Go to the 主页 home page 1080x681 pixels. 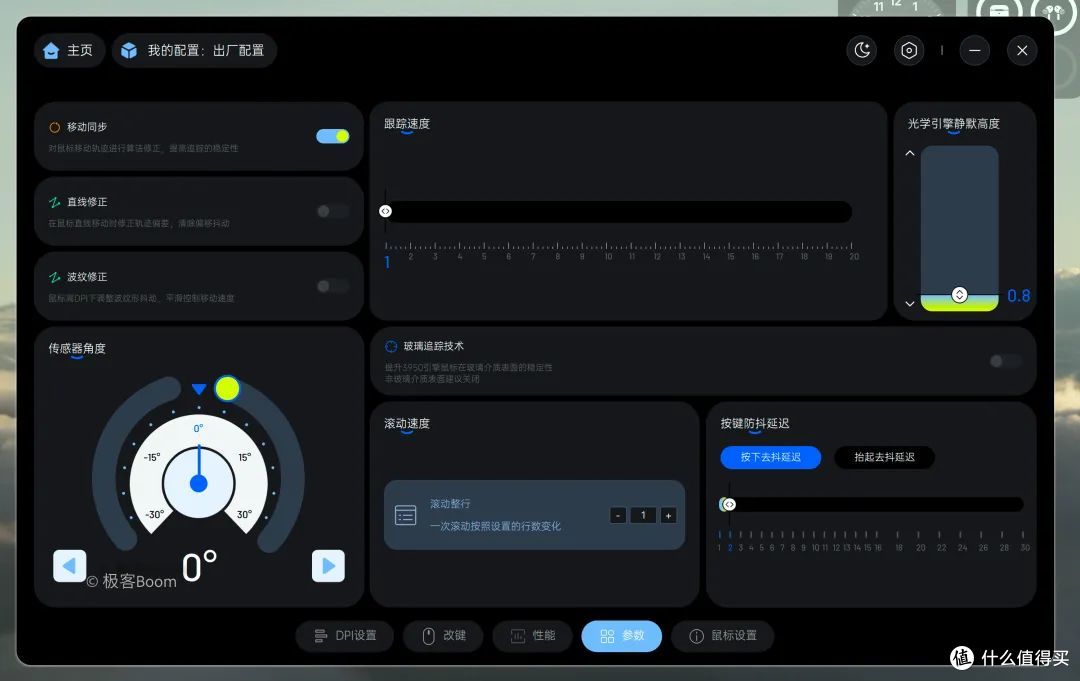click(68, 50)
